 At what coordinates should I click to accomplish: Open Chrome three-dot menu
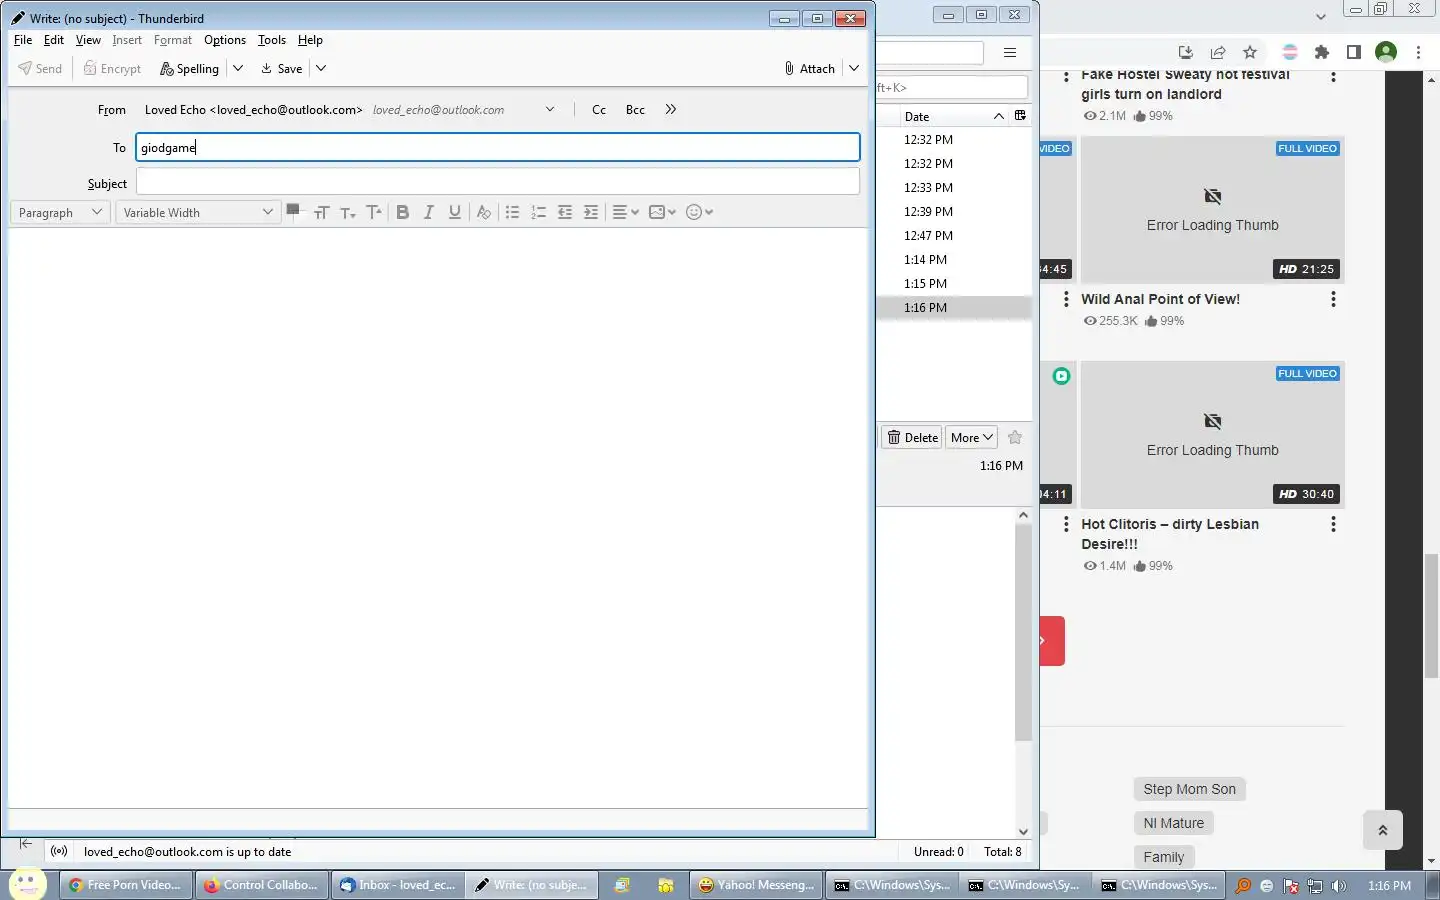(1418, 52)
